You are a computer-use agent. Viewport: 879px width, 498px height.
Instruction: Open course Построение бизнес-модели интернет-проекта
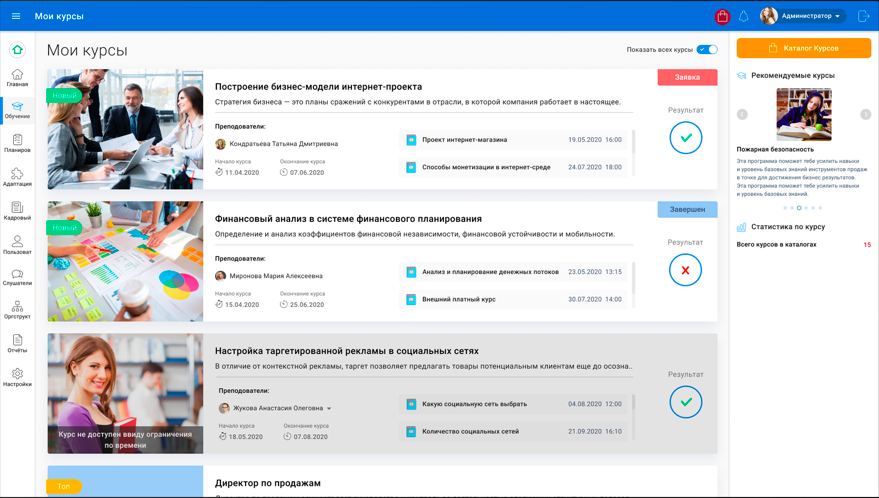tap(318, 87)
